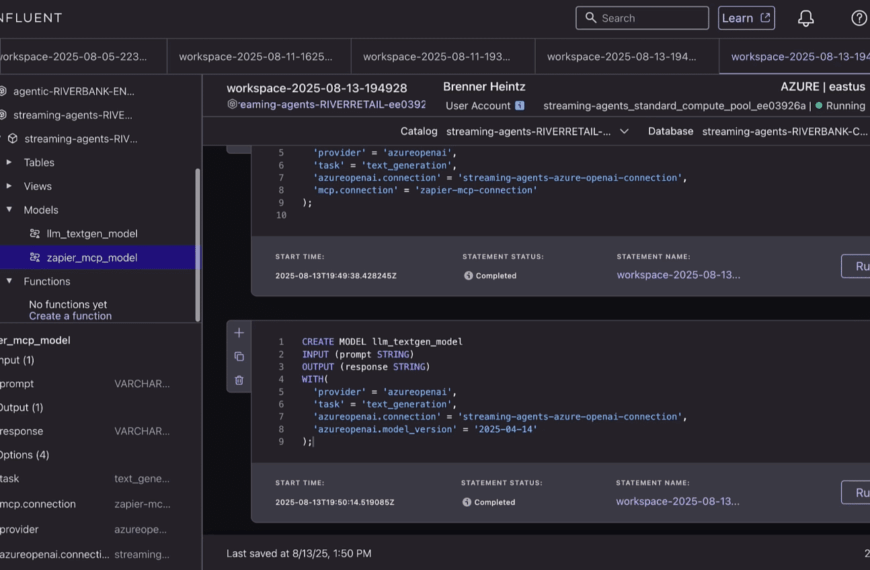Click the Search input field
This screenshot has height=570, width=870.
(642, 18)
